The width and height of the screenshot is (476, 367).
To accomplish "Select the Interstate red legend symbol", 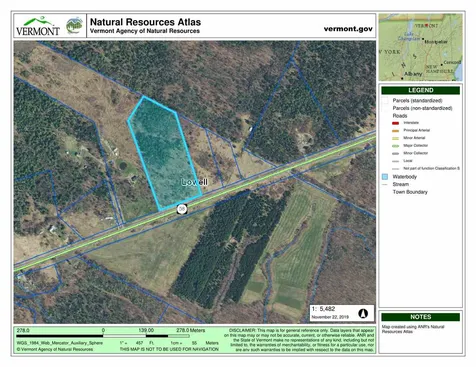I will 395,123.
